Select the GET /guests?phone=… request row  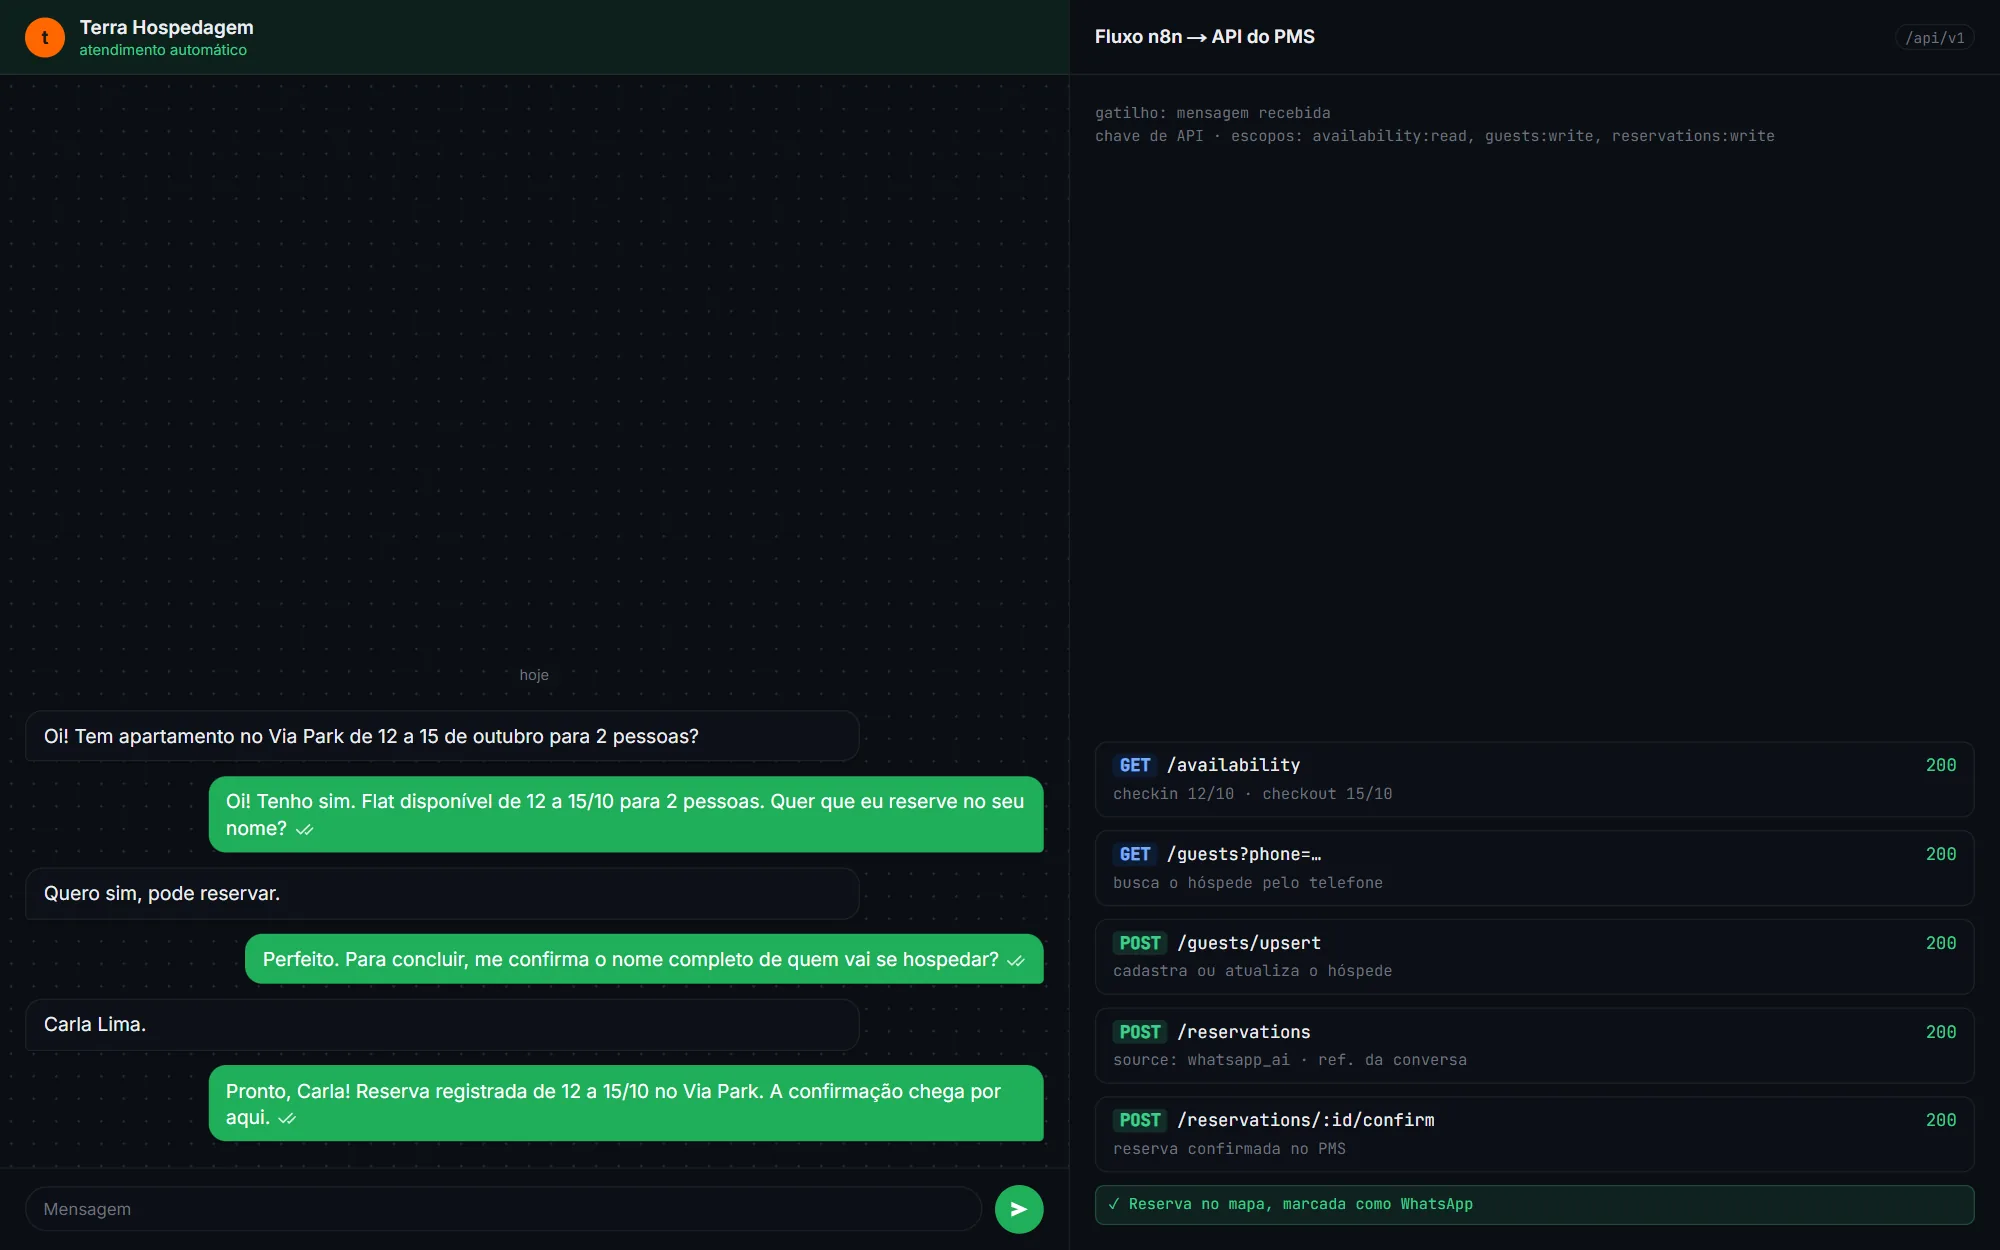[x=1534, y=868]
